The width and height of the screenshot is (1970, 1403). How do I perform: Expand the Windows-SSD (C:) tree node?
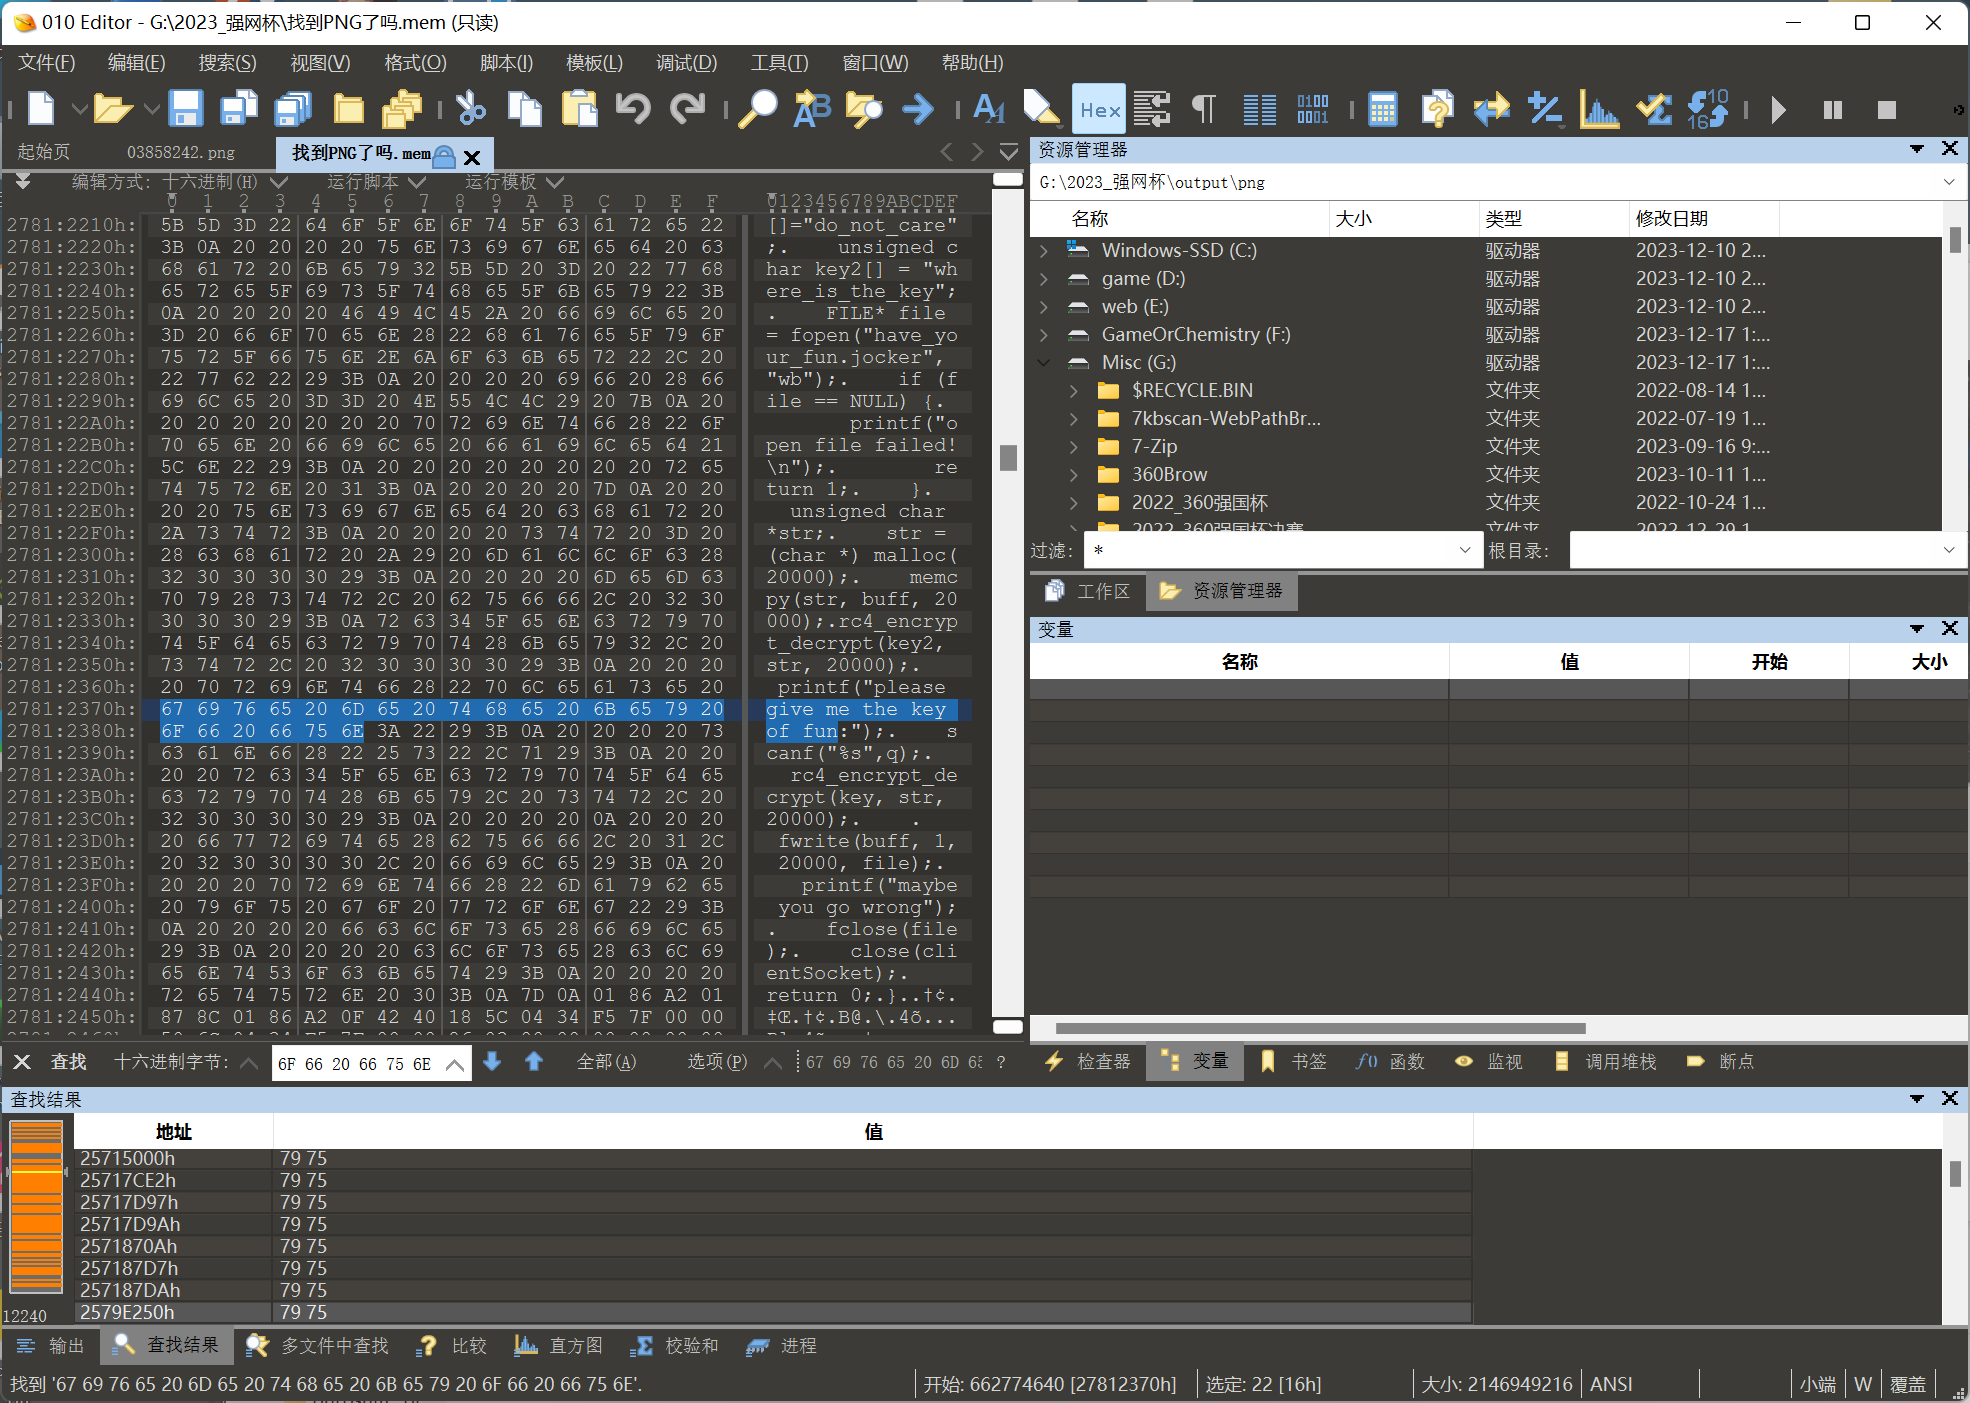[x=1044, y=250]
